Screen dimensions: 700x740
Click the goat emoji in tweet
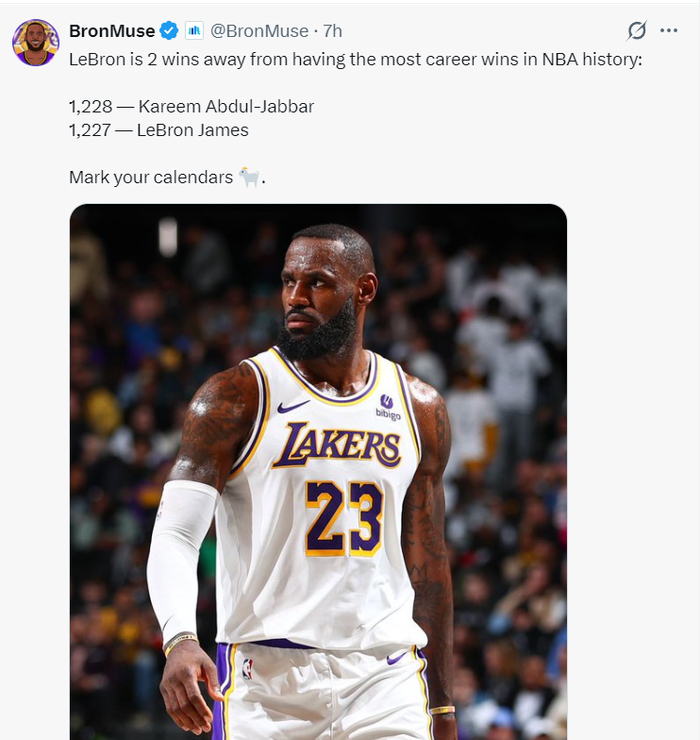[249, 177]
